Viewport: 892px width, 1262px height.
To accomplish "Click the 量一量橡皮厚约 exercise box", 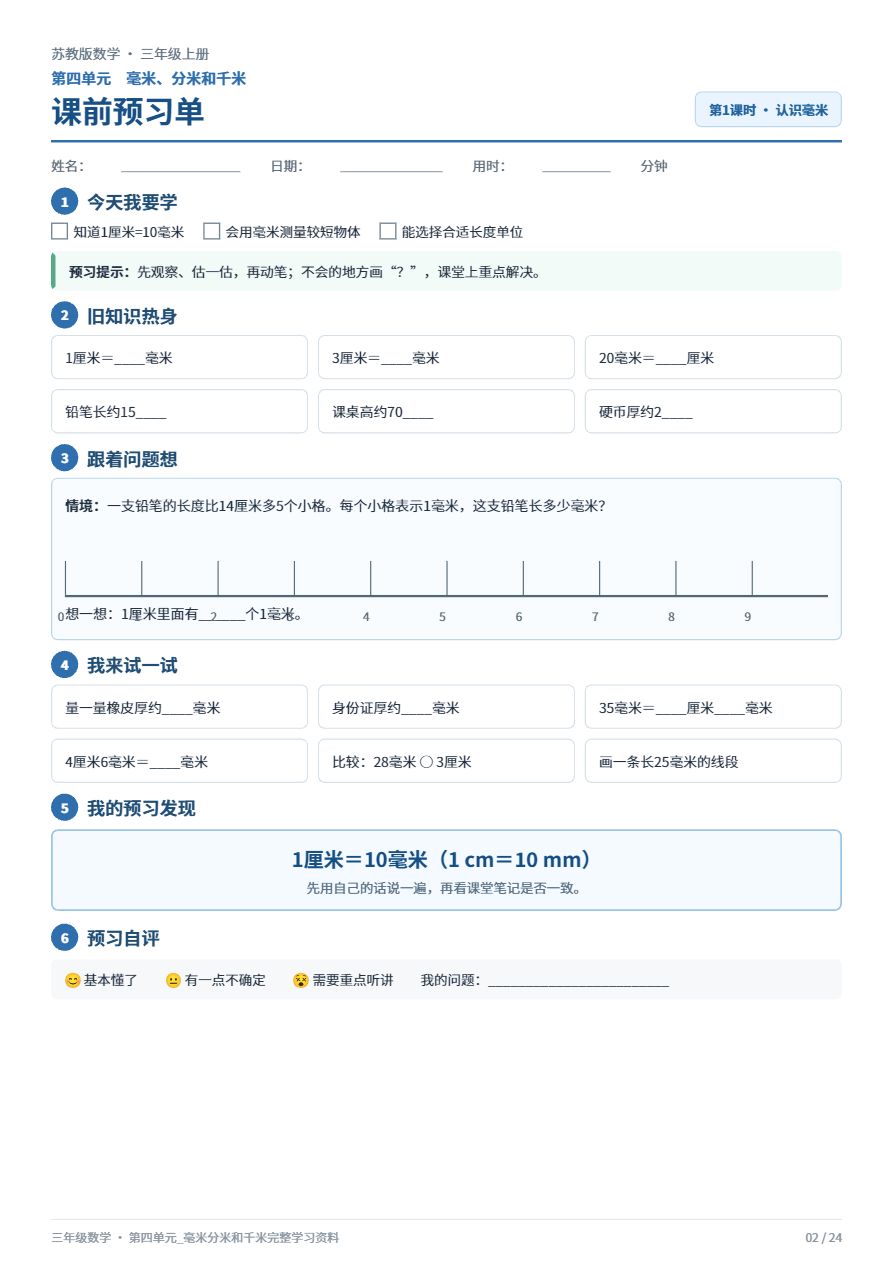I will [179, 707].
